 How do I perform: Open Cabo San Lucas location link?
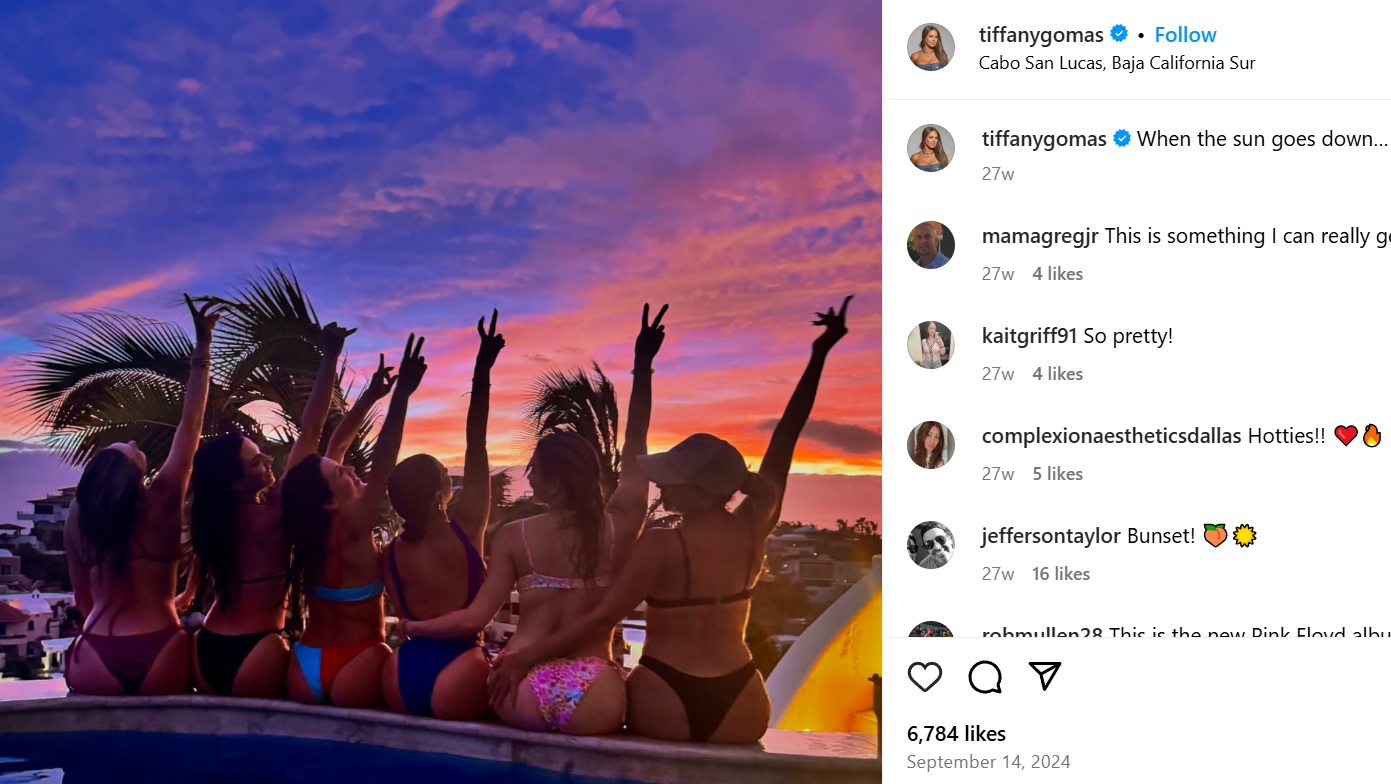tap(1117, 63)
